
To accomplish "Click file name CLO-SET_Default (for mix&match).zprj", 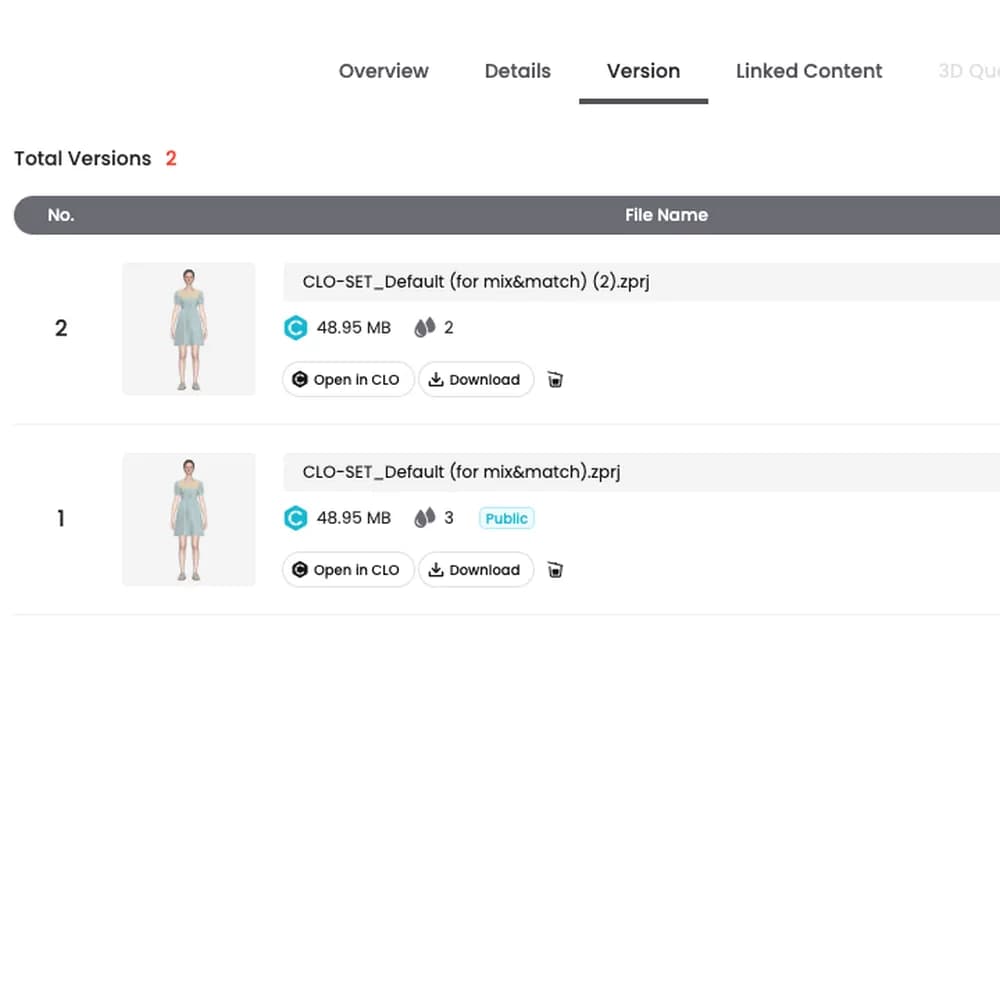I will [461, 472].
